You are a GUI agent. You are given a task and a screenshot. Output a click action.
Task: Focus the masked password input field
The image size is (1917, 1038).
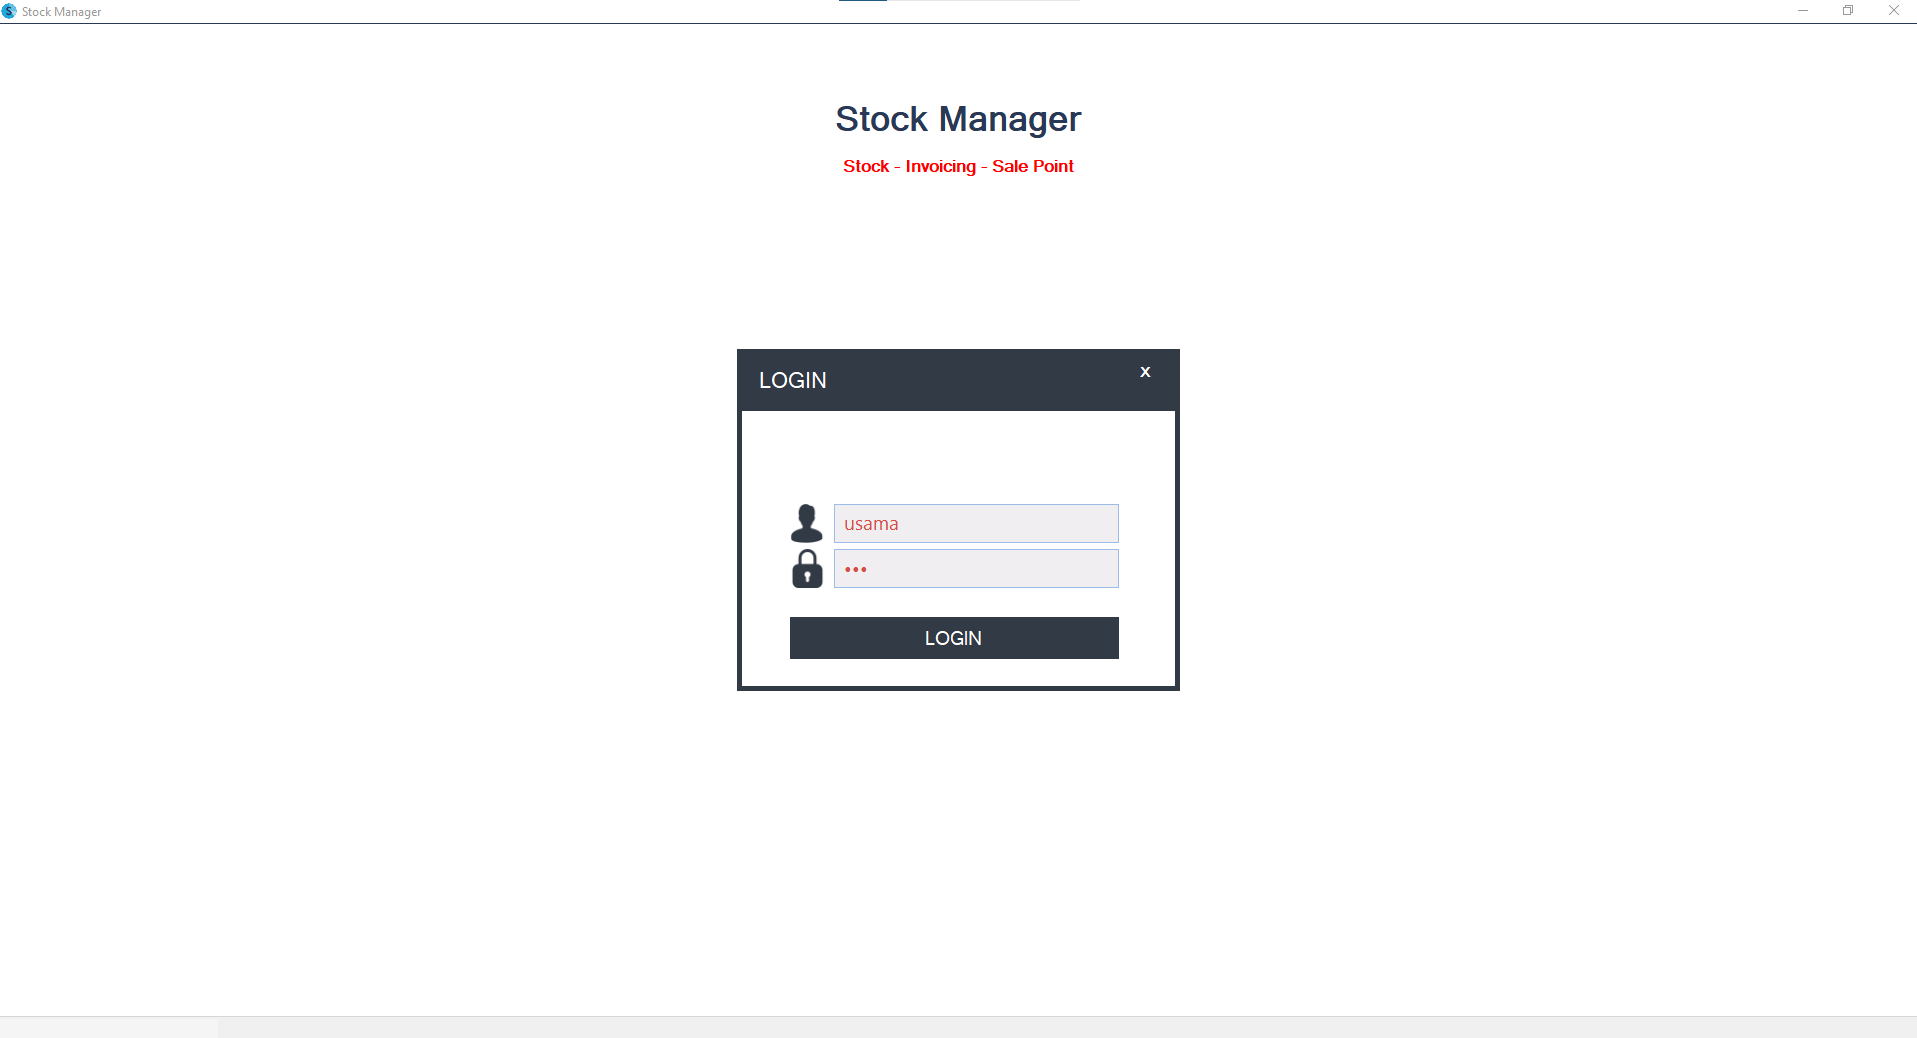pos(976,569)
